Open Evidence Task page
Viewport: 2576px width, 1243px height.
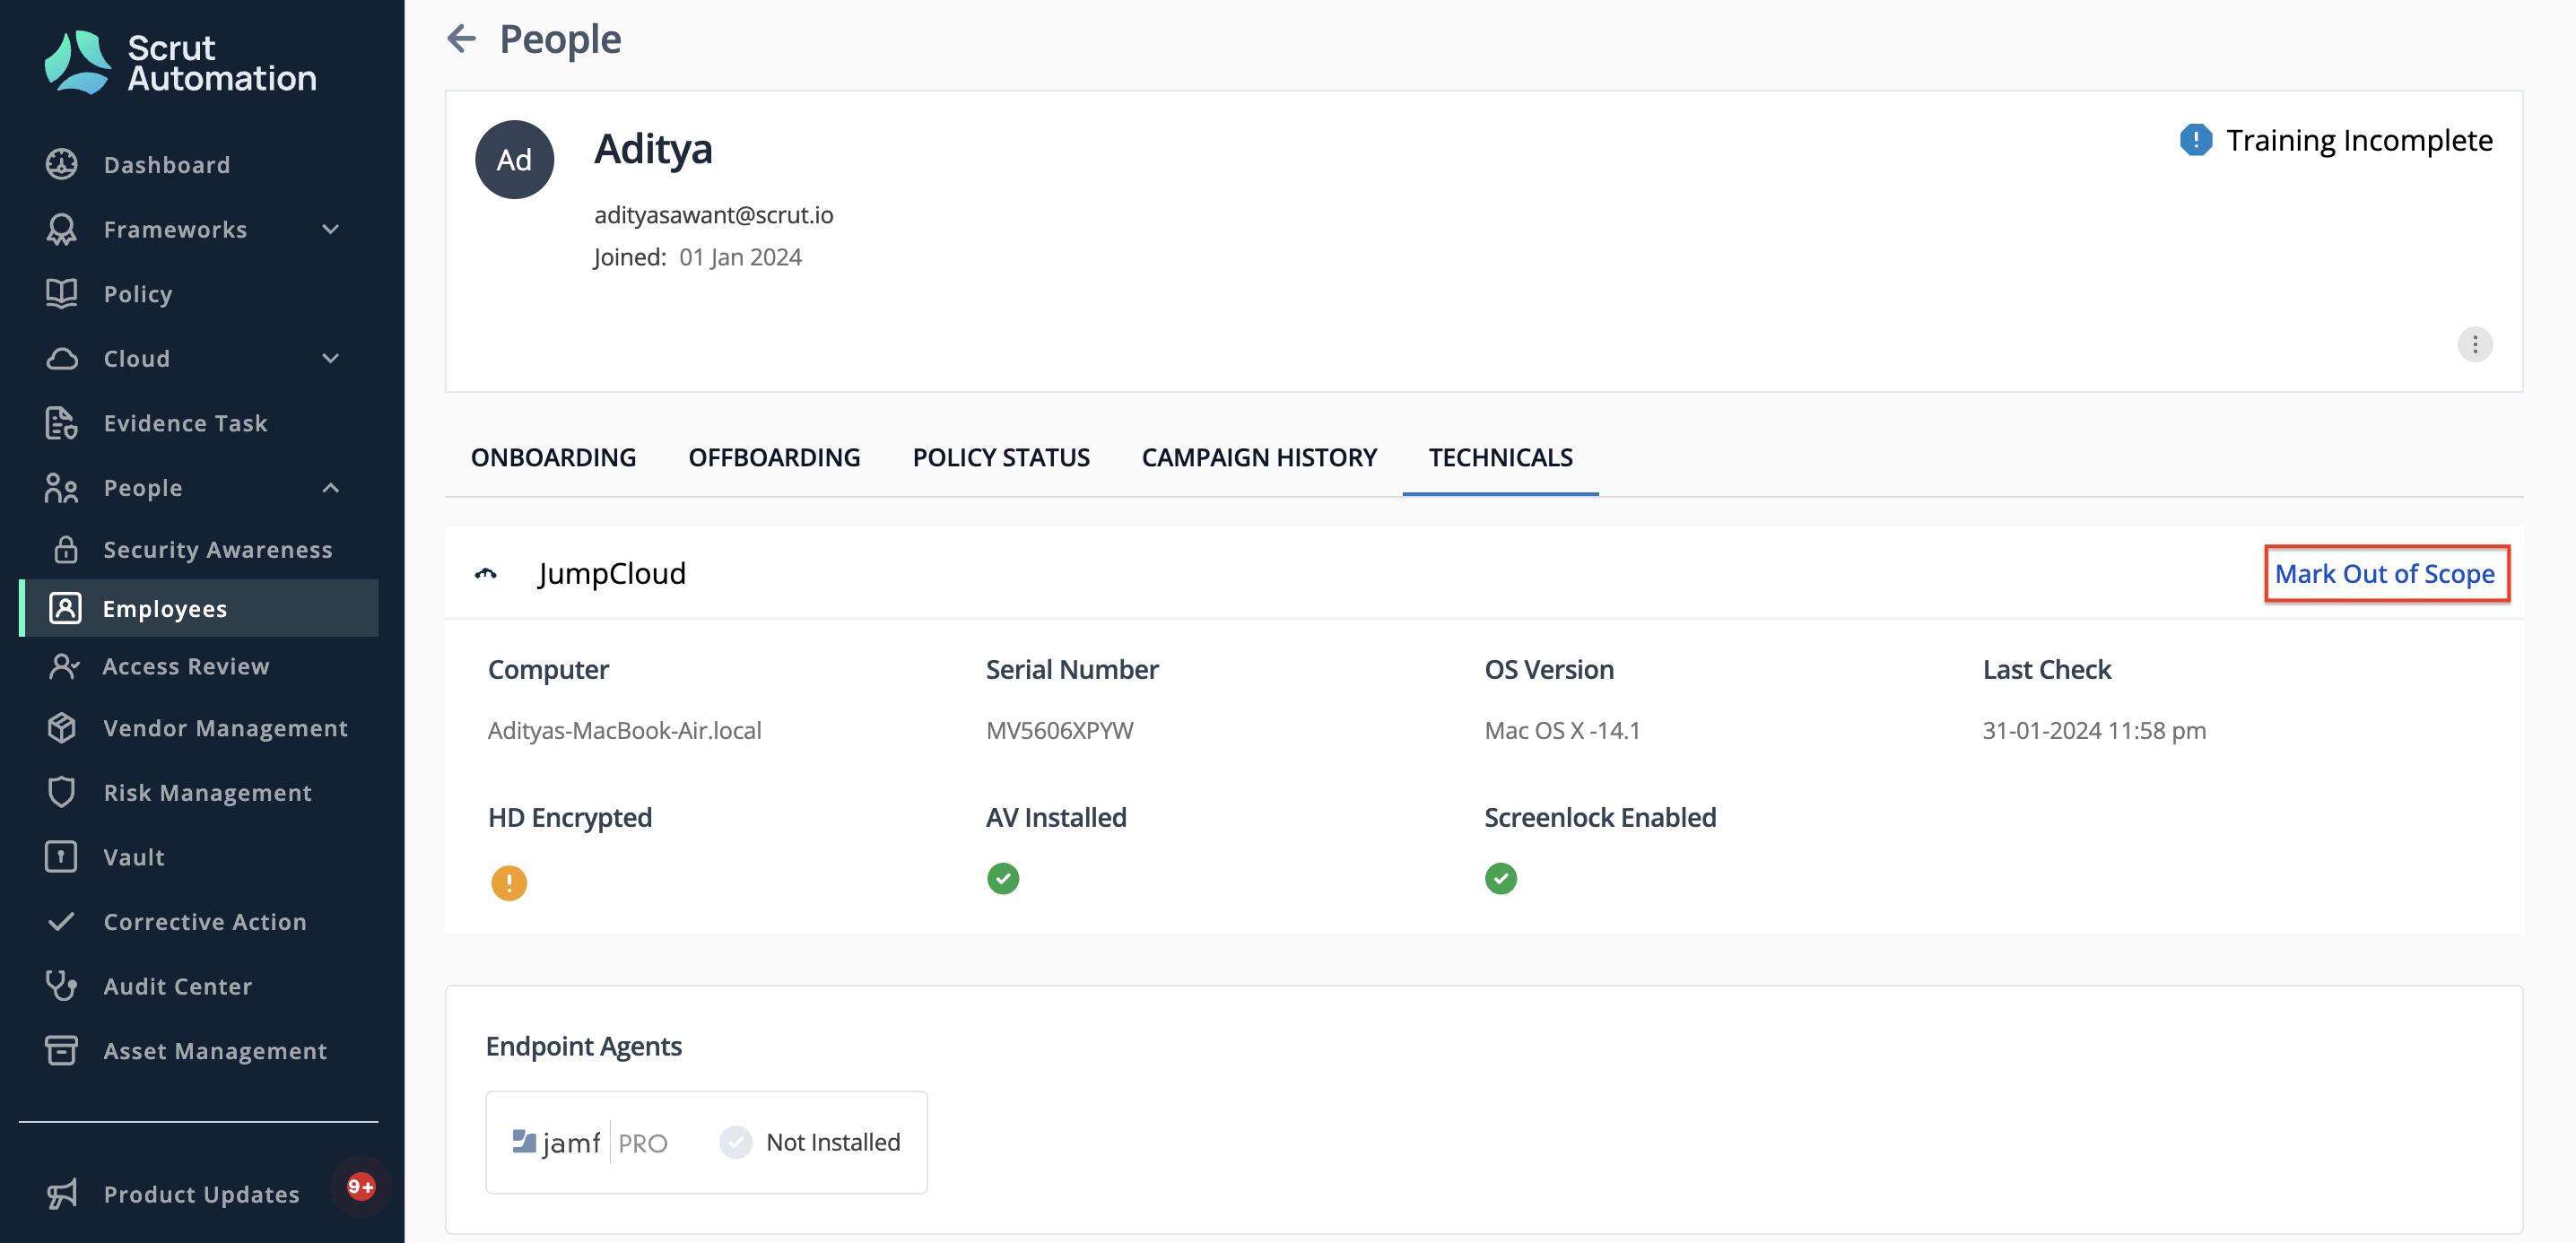coord(185,423)
